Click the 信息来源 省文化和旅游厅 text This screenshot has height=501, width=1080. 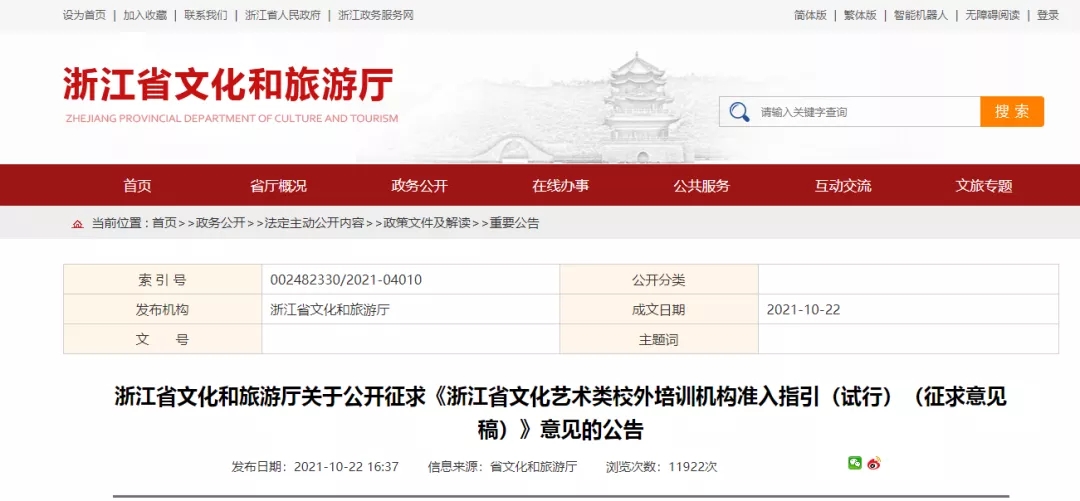coord(502,467)
